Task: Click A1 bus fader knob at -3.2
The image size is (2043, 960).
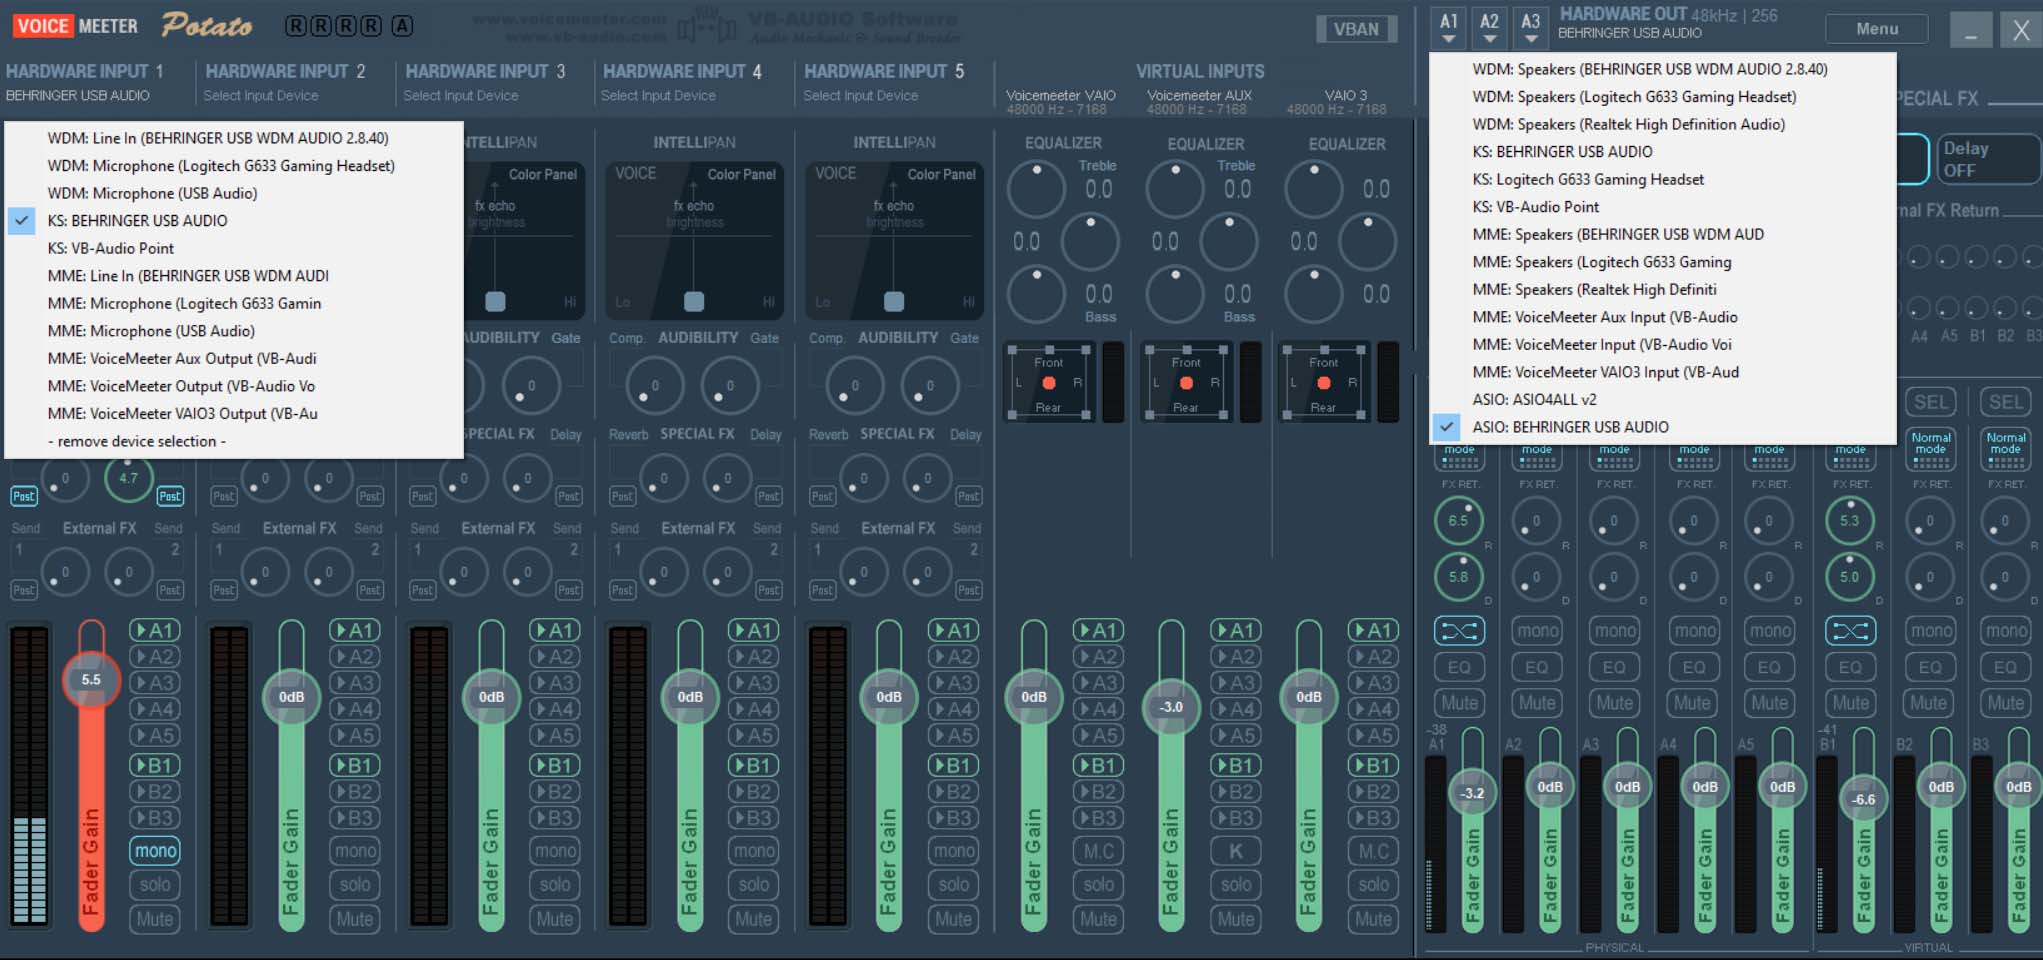Action: [x=1473, y=793]
